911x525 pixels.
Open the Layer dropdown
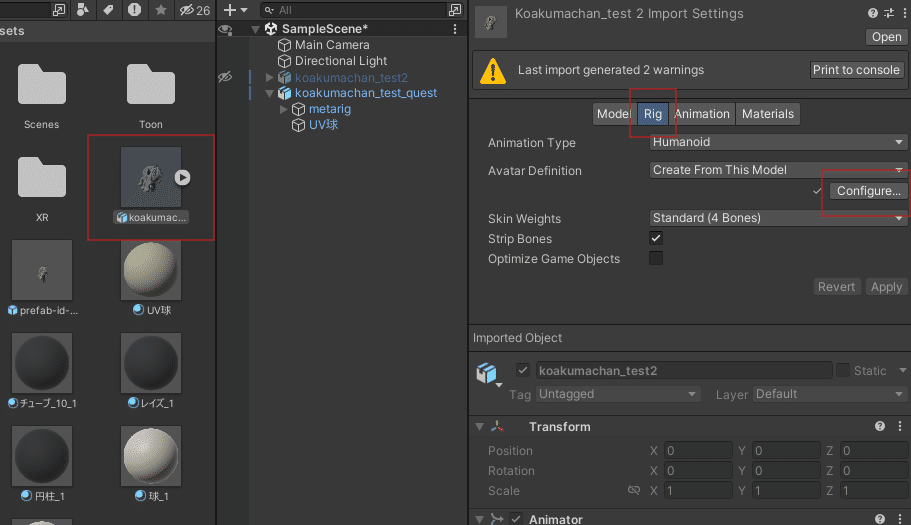(x=830, y=394)
